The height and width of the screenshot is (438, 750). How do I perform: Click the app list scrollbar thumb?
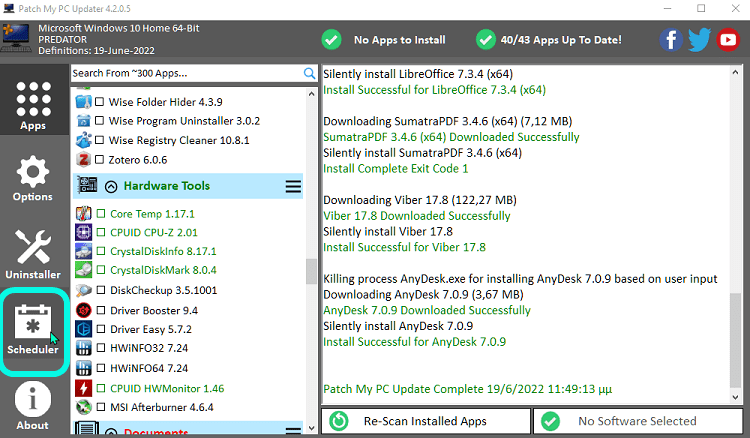pyautogui.click(x=311, y=272)
